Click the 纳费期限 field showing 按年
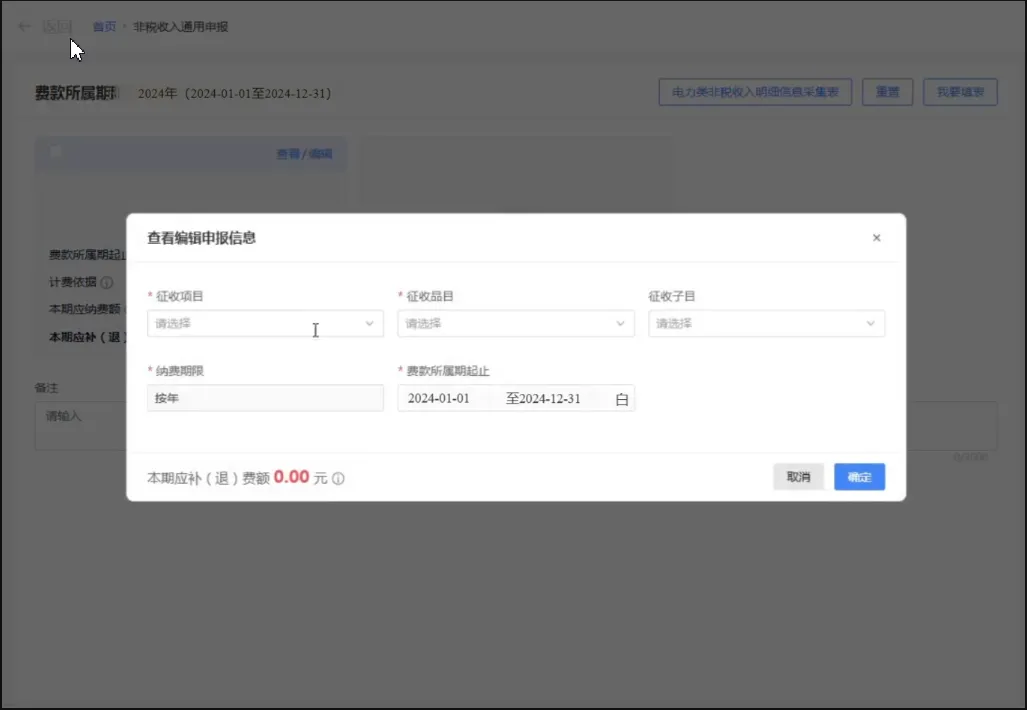 click(x=265, y=398)
